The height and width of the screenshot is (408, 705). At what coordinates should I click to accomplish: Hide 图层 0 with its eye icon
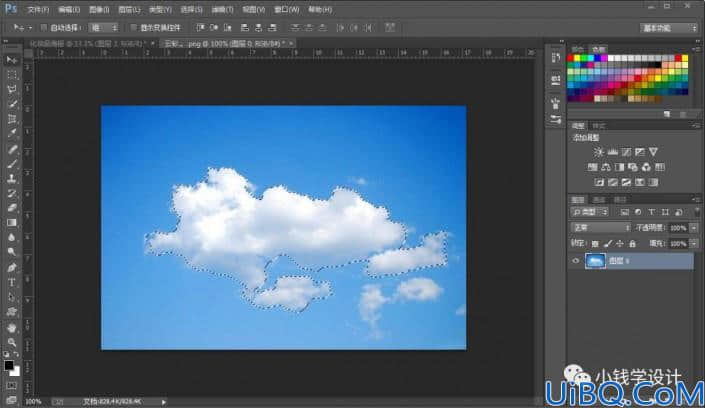576,260
